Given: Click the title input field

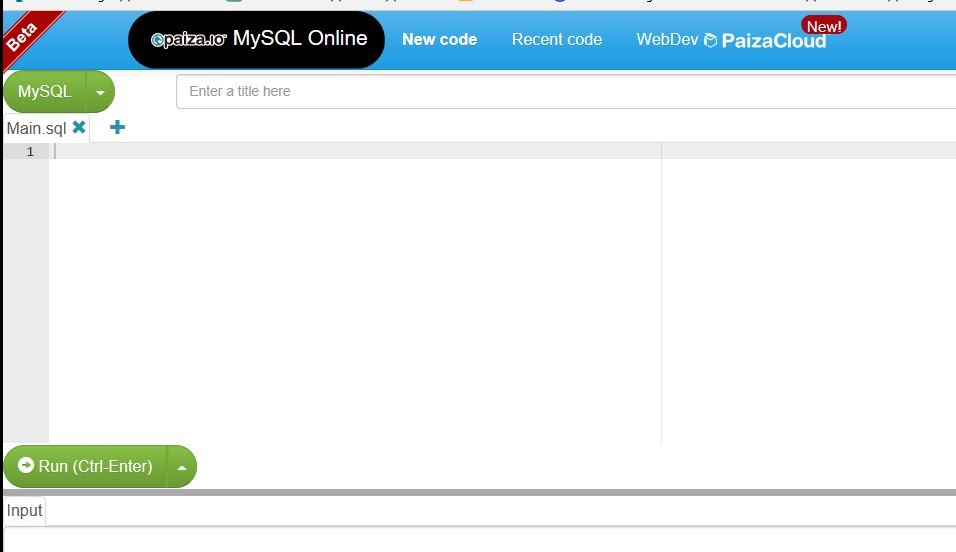Looking at the screenshot, I should click(566, 91).
